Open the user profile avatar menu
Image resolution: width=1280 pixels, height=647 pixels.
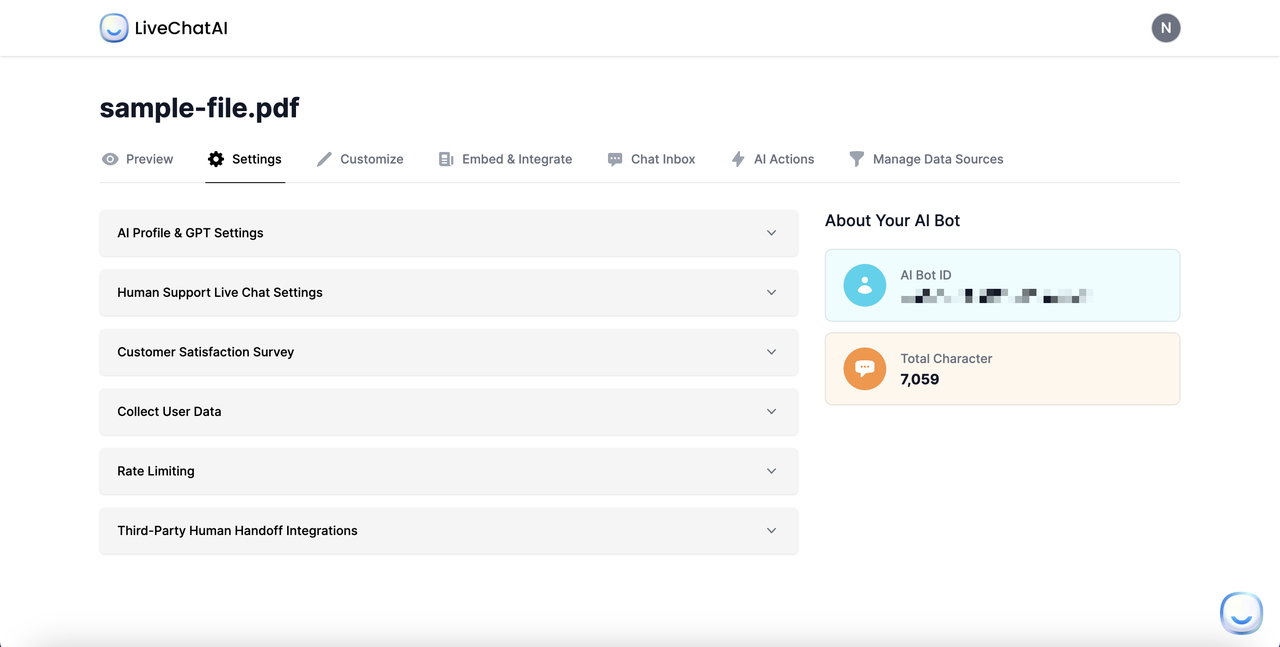tap(1165, 27)
